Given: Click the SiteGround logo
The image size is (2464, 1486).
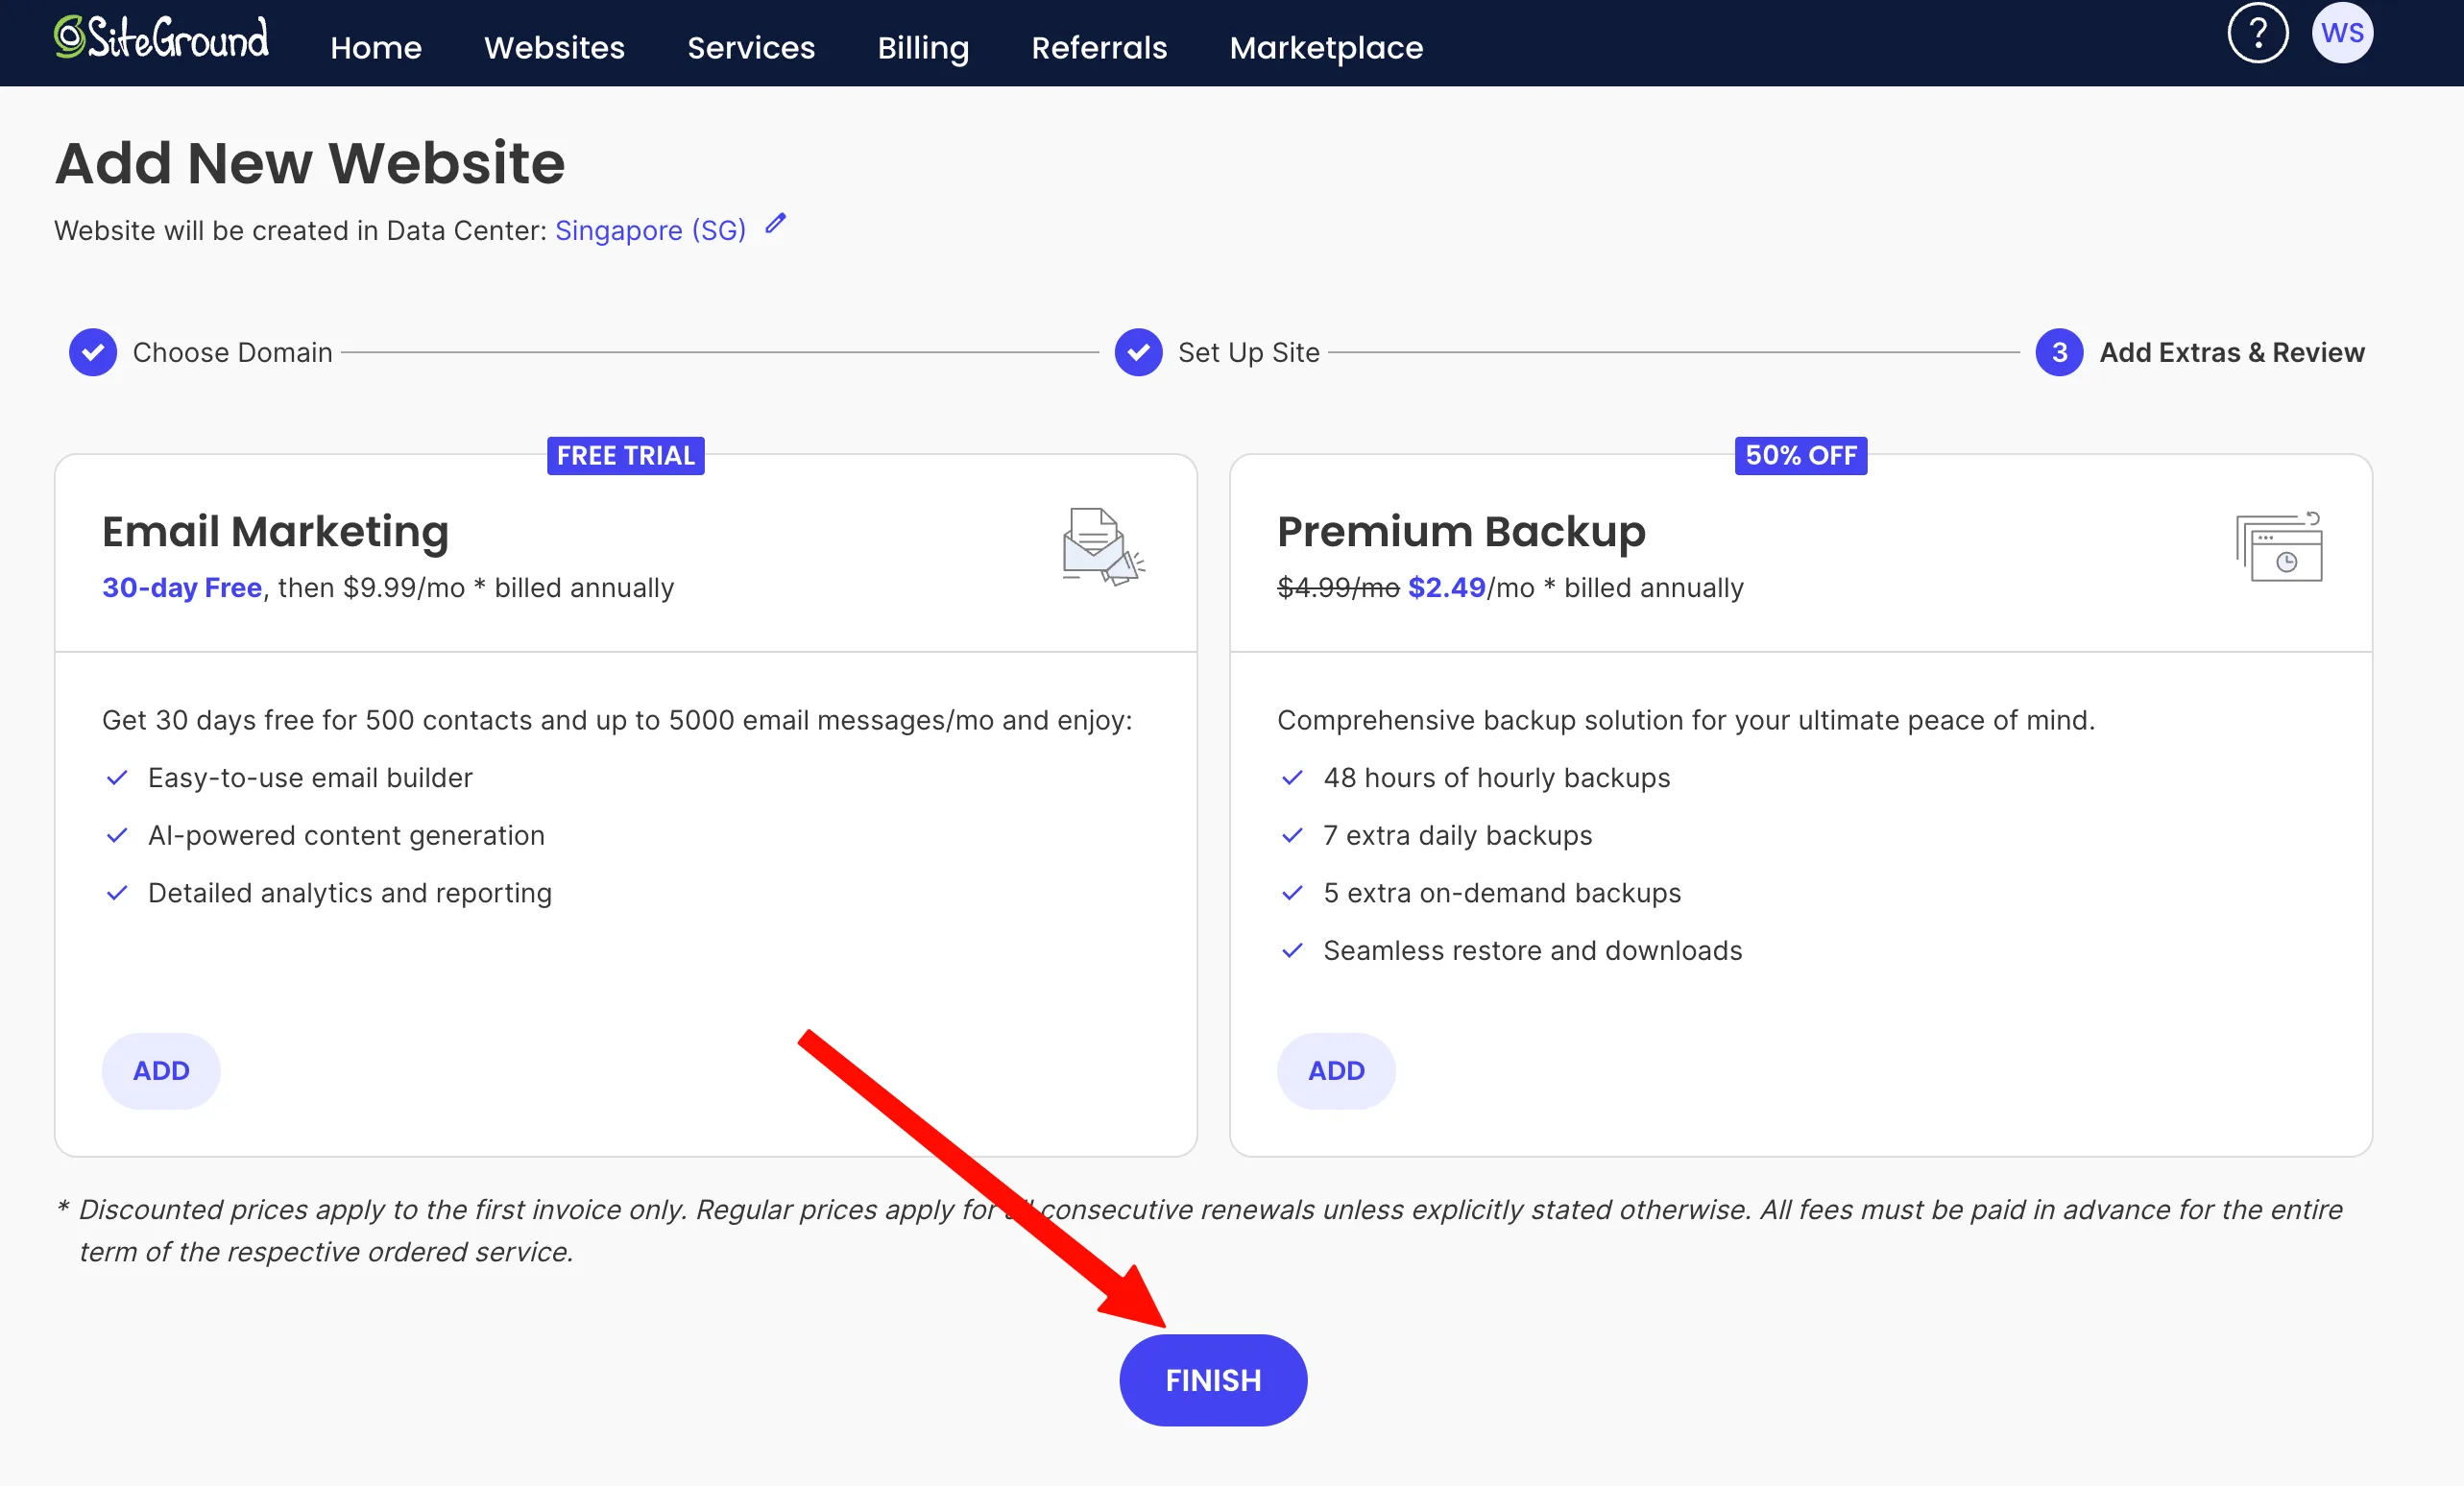Looking at the screenshot, I should point(161,38).
